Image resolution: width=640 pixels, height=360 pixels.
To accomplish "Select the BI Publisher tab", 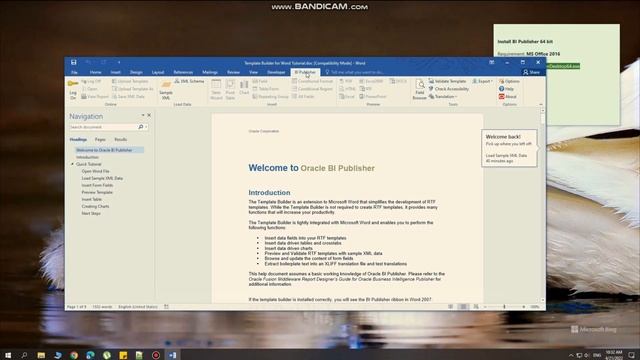I will 305,72.
